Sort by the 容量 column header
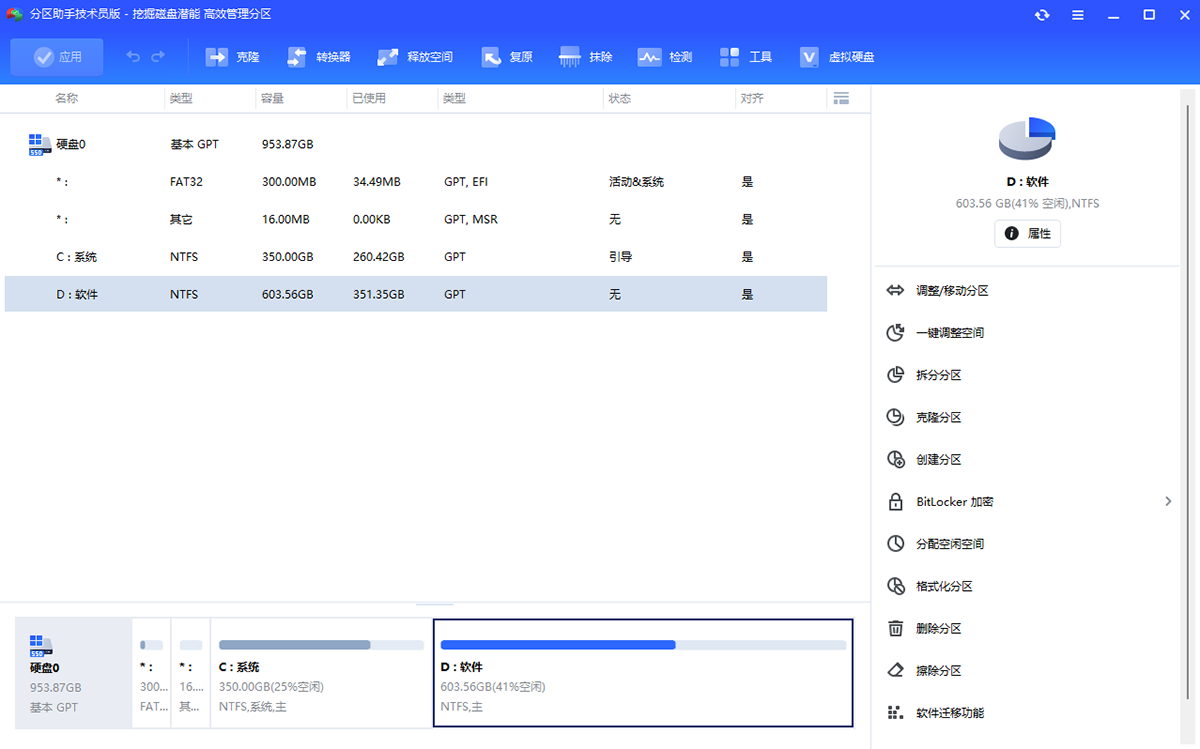1200x749 pixels. click(272, 99)
